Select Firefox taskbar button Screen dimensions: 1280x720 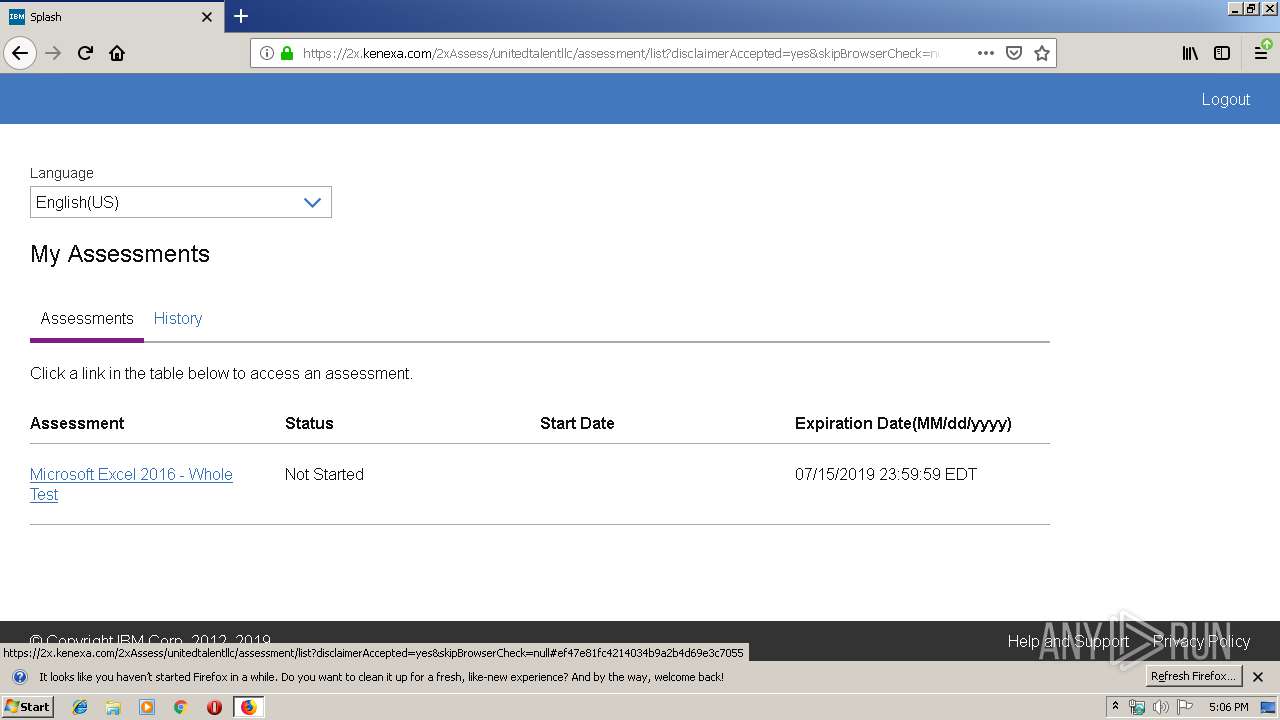click(x=248, y=707)
